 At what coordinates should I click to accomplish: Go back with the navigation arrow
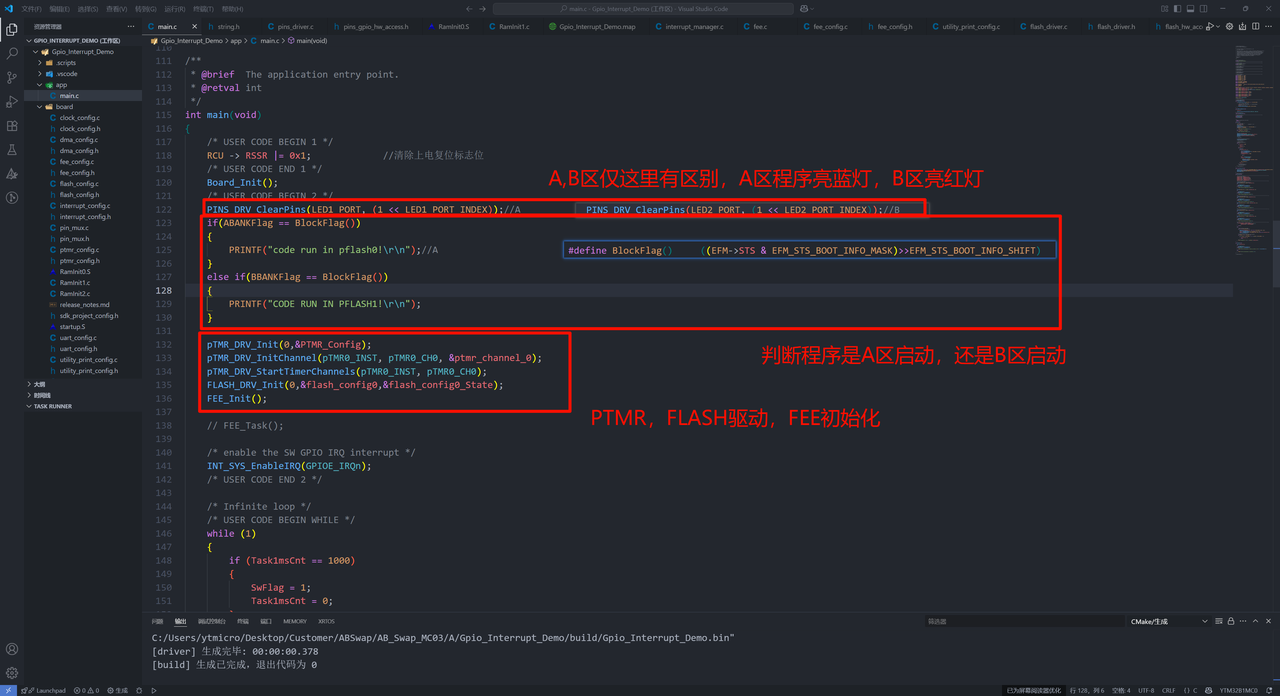coord(469,9)
